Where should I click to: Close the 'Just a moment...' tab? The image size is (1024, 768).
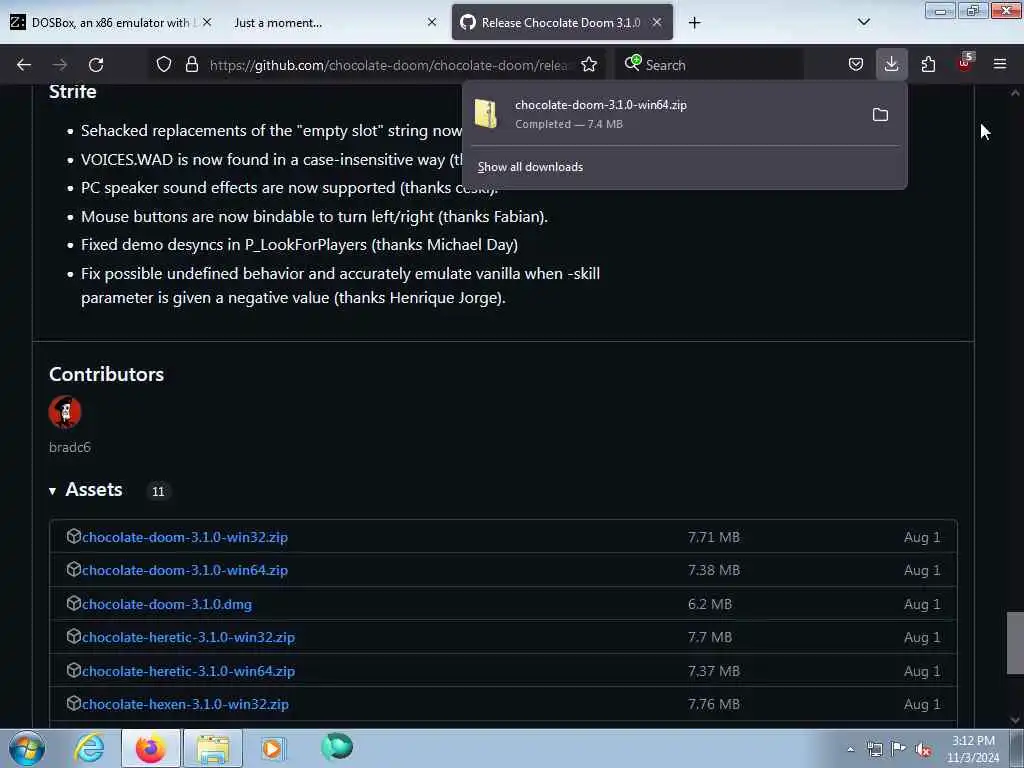pos(432,22)
